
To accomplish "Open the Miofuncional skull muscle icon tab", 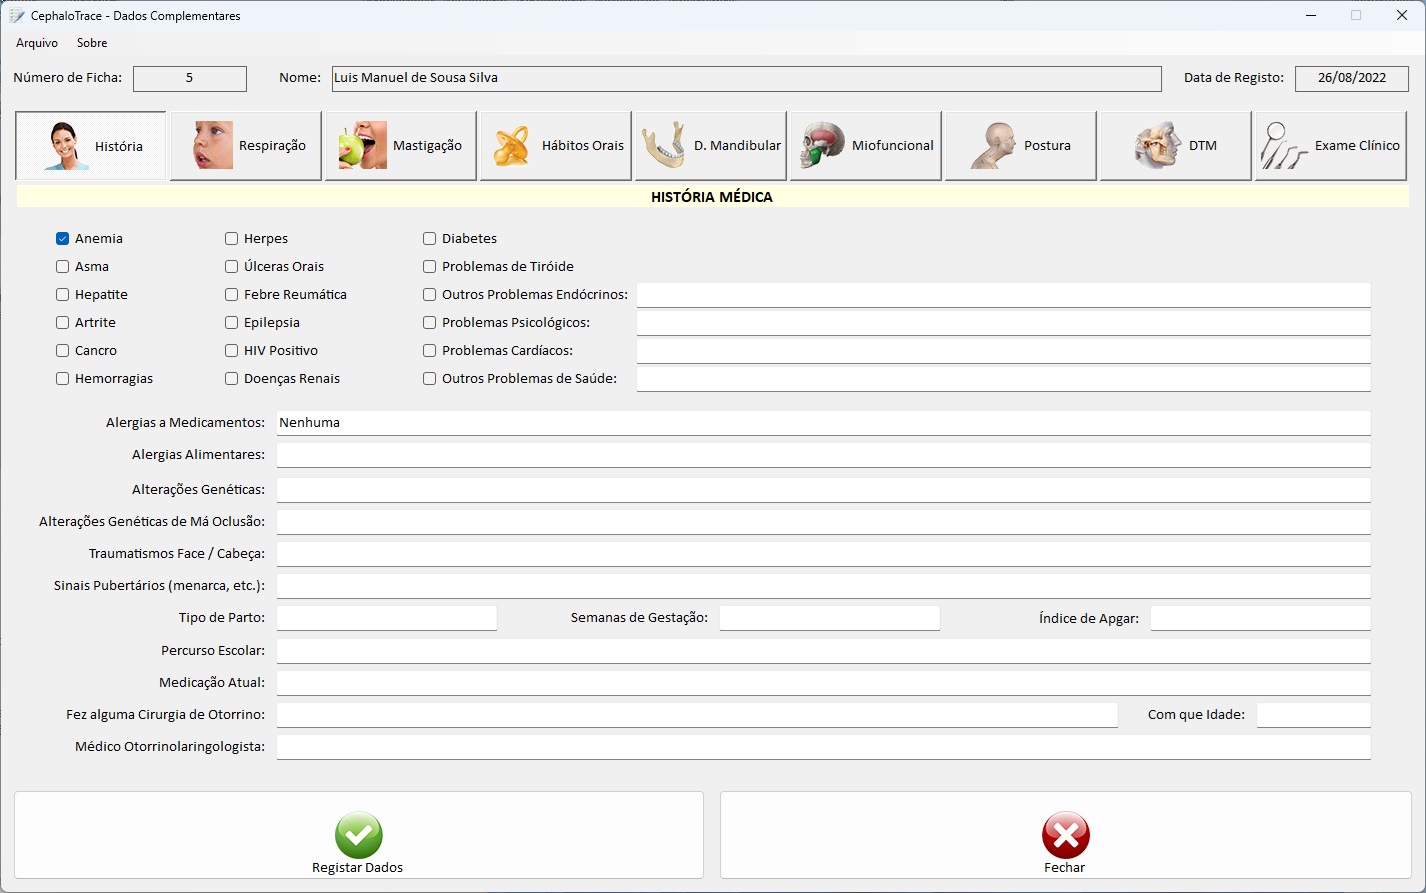I will 866,146.
